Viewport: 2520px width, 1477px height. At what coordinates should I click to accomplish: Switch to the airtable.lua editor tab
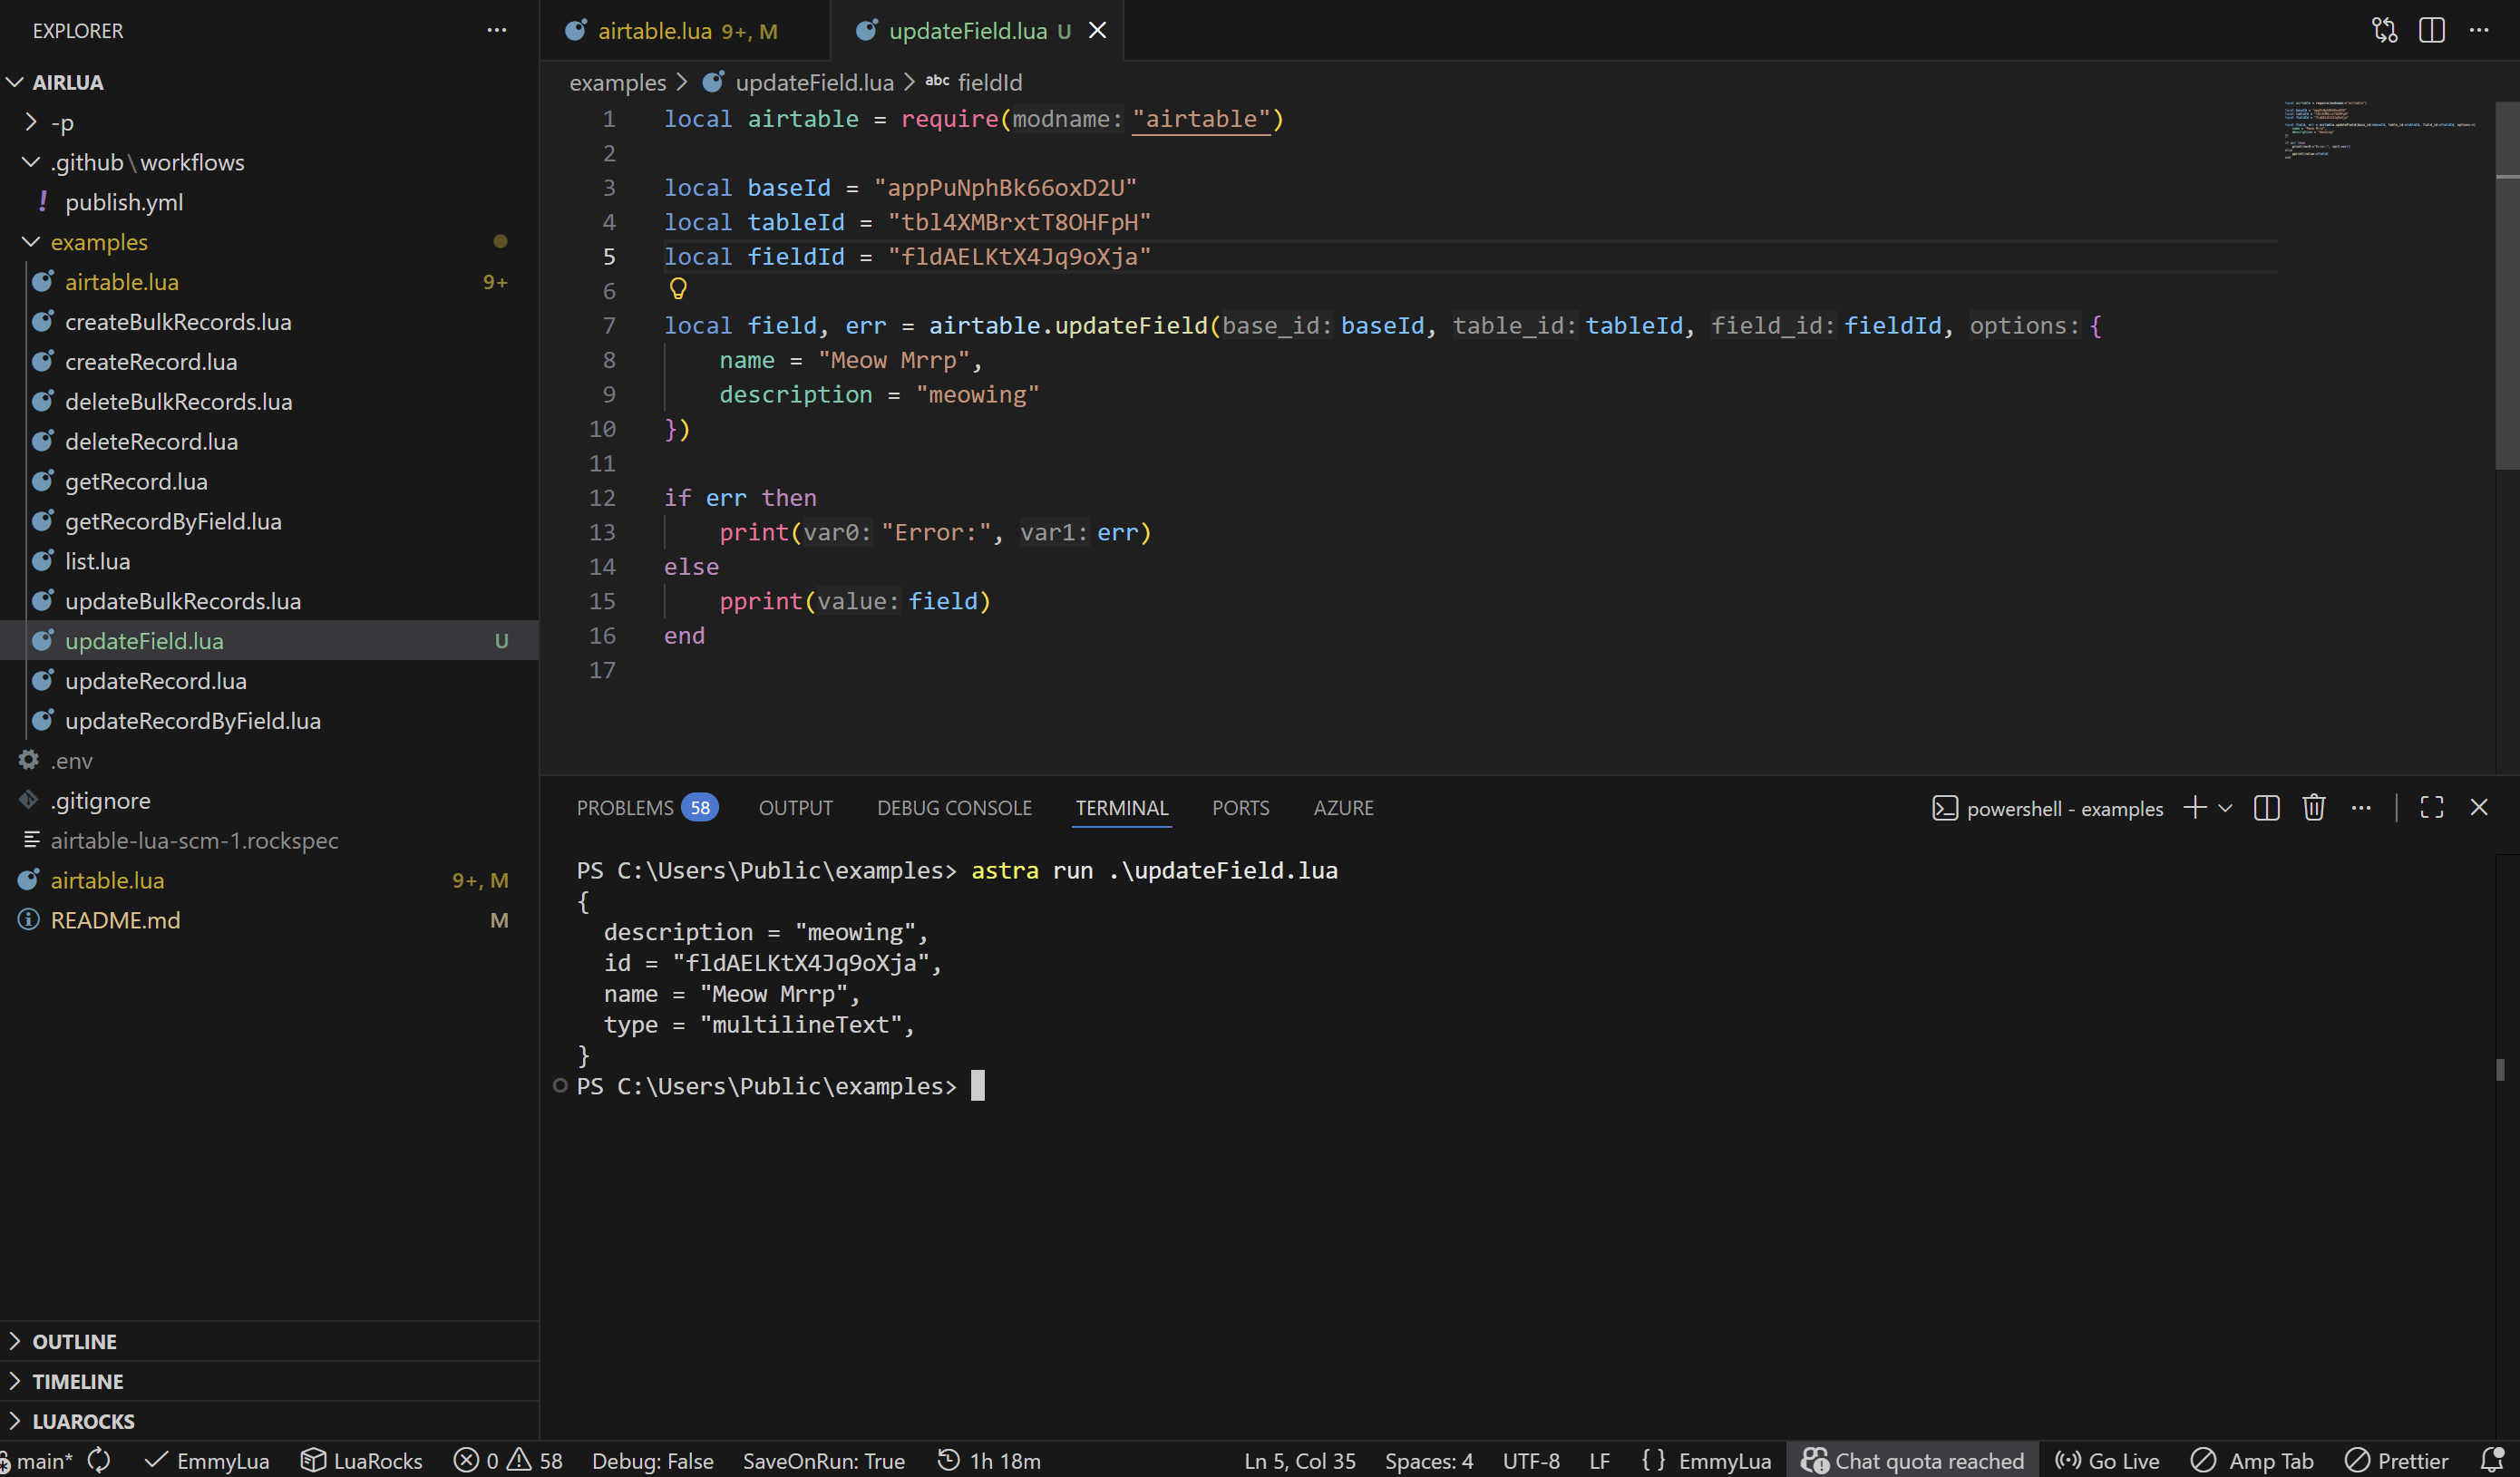[x=655, y=31]
